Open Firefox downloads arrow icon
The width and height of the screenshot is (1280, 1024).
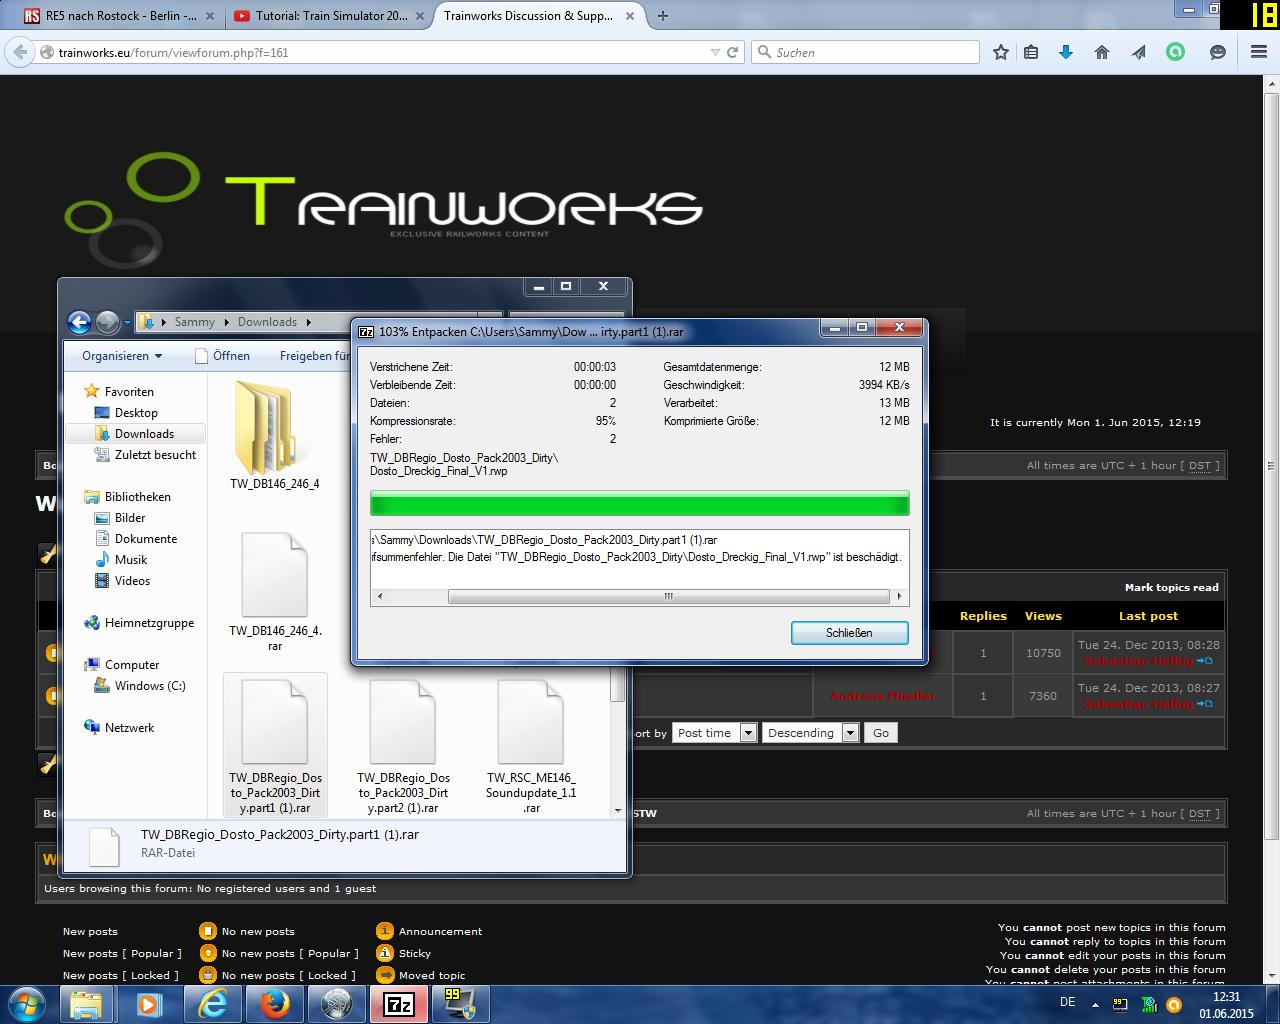tap(1066, 52)
